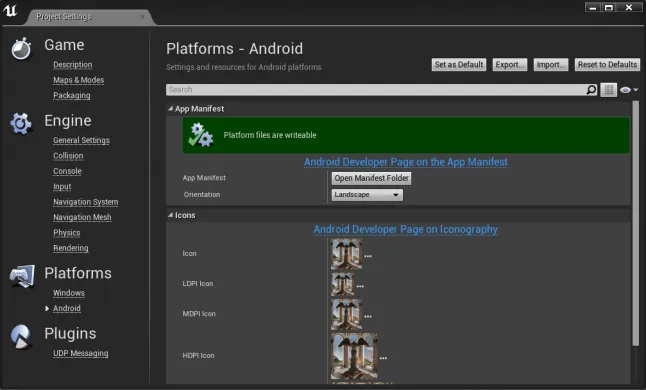The image size is (646, 390).
Task: Click the ellipsis next to HDPI Icon
Action: pyautogui.click(x=383, y=358)
